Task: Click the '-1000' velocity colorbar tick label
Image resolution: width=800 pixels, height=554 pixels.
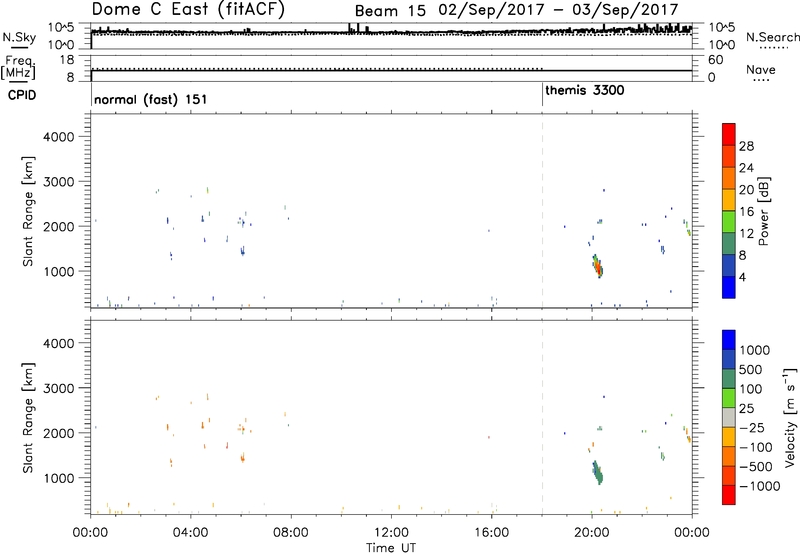Action: 759,486
